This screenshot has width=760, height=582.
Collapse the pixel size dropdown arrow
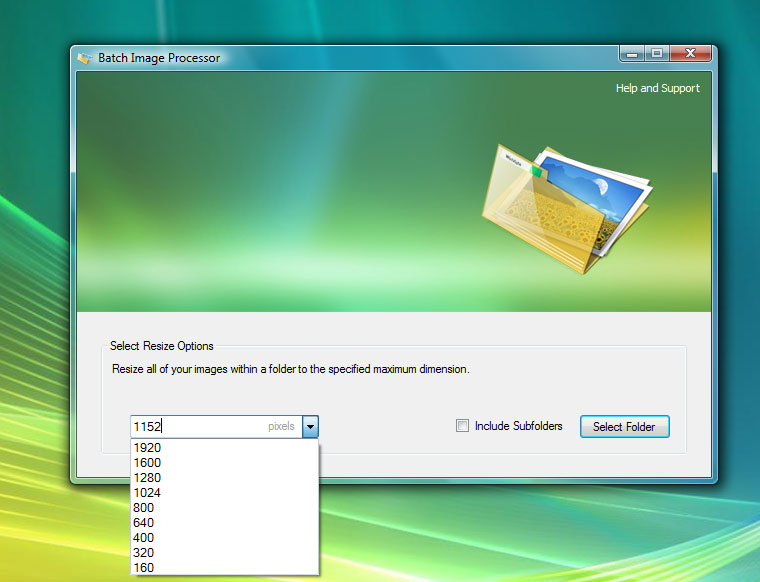coord(310,427)
